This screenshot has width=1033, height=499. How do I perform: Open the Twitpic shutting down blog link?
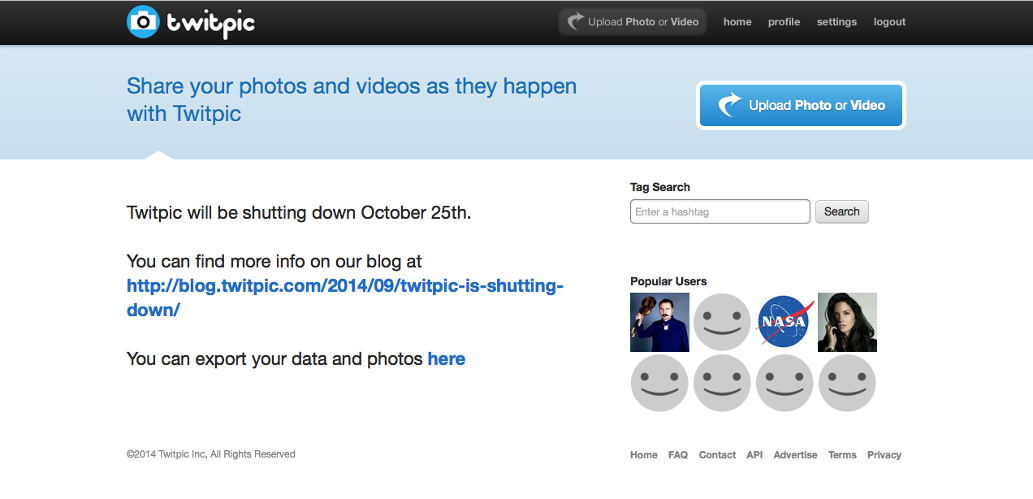point(345,298)
